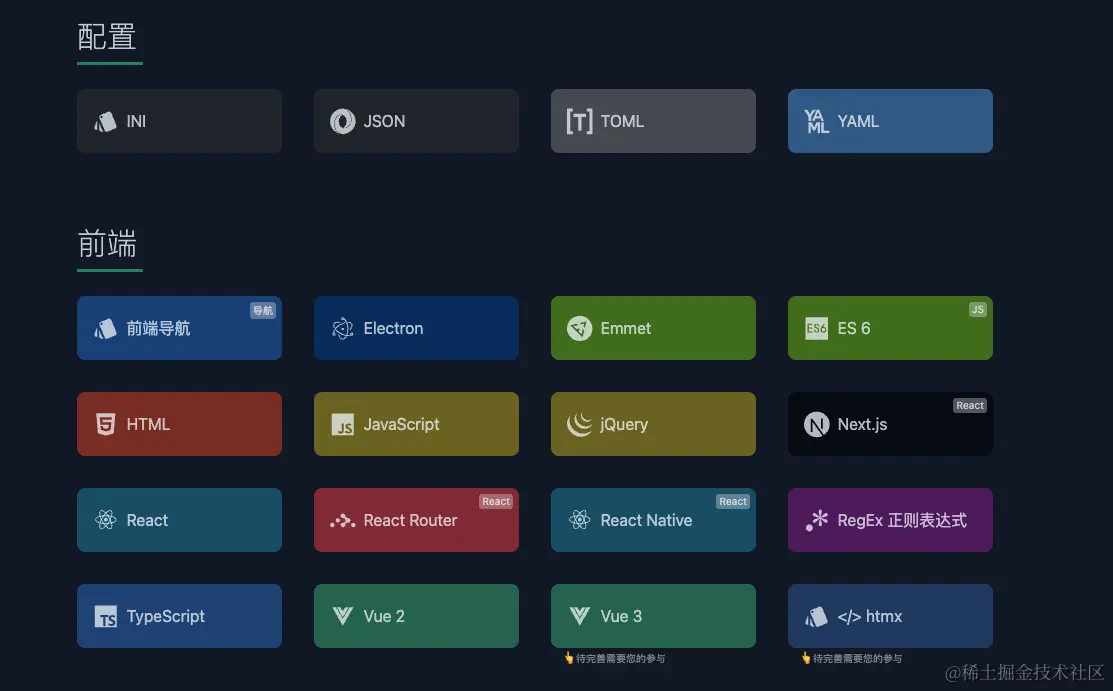Open the TOML reference card
Screen dimensions: 1113x691
653,121
